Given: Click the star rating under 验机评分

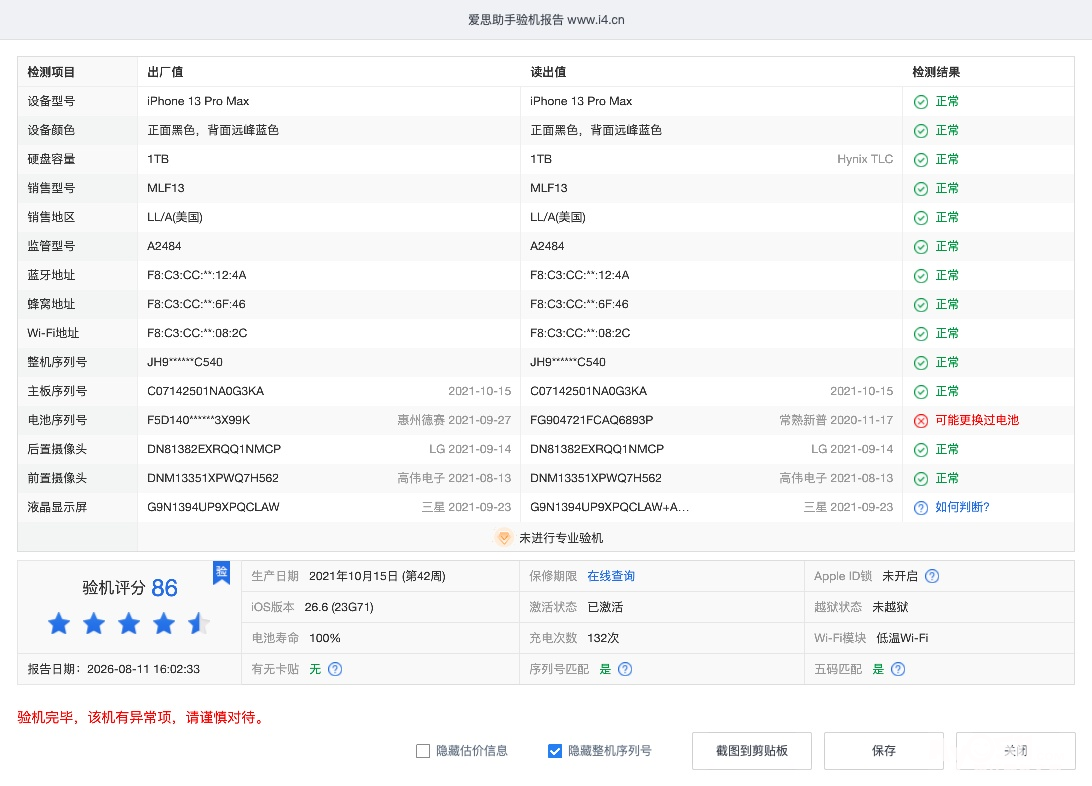Looking at the screenshot, I should tap(129, 623).
